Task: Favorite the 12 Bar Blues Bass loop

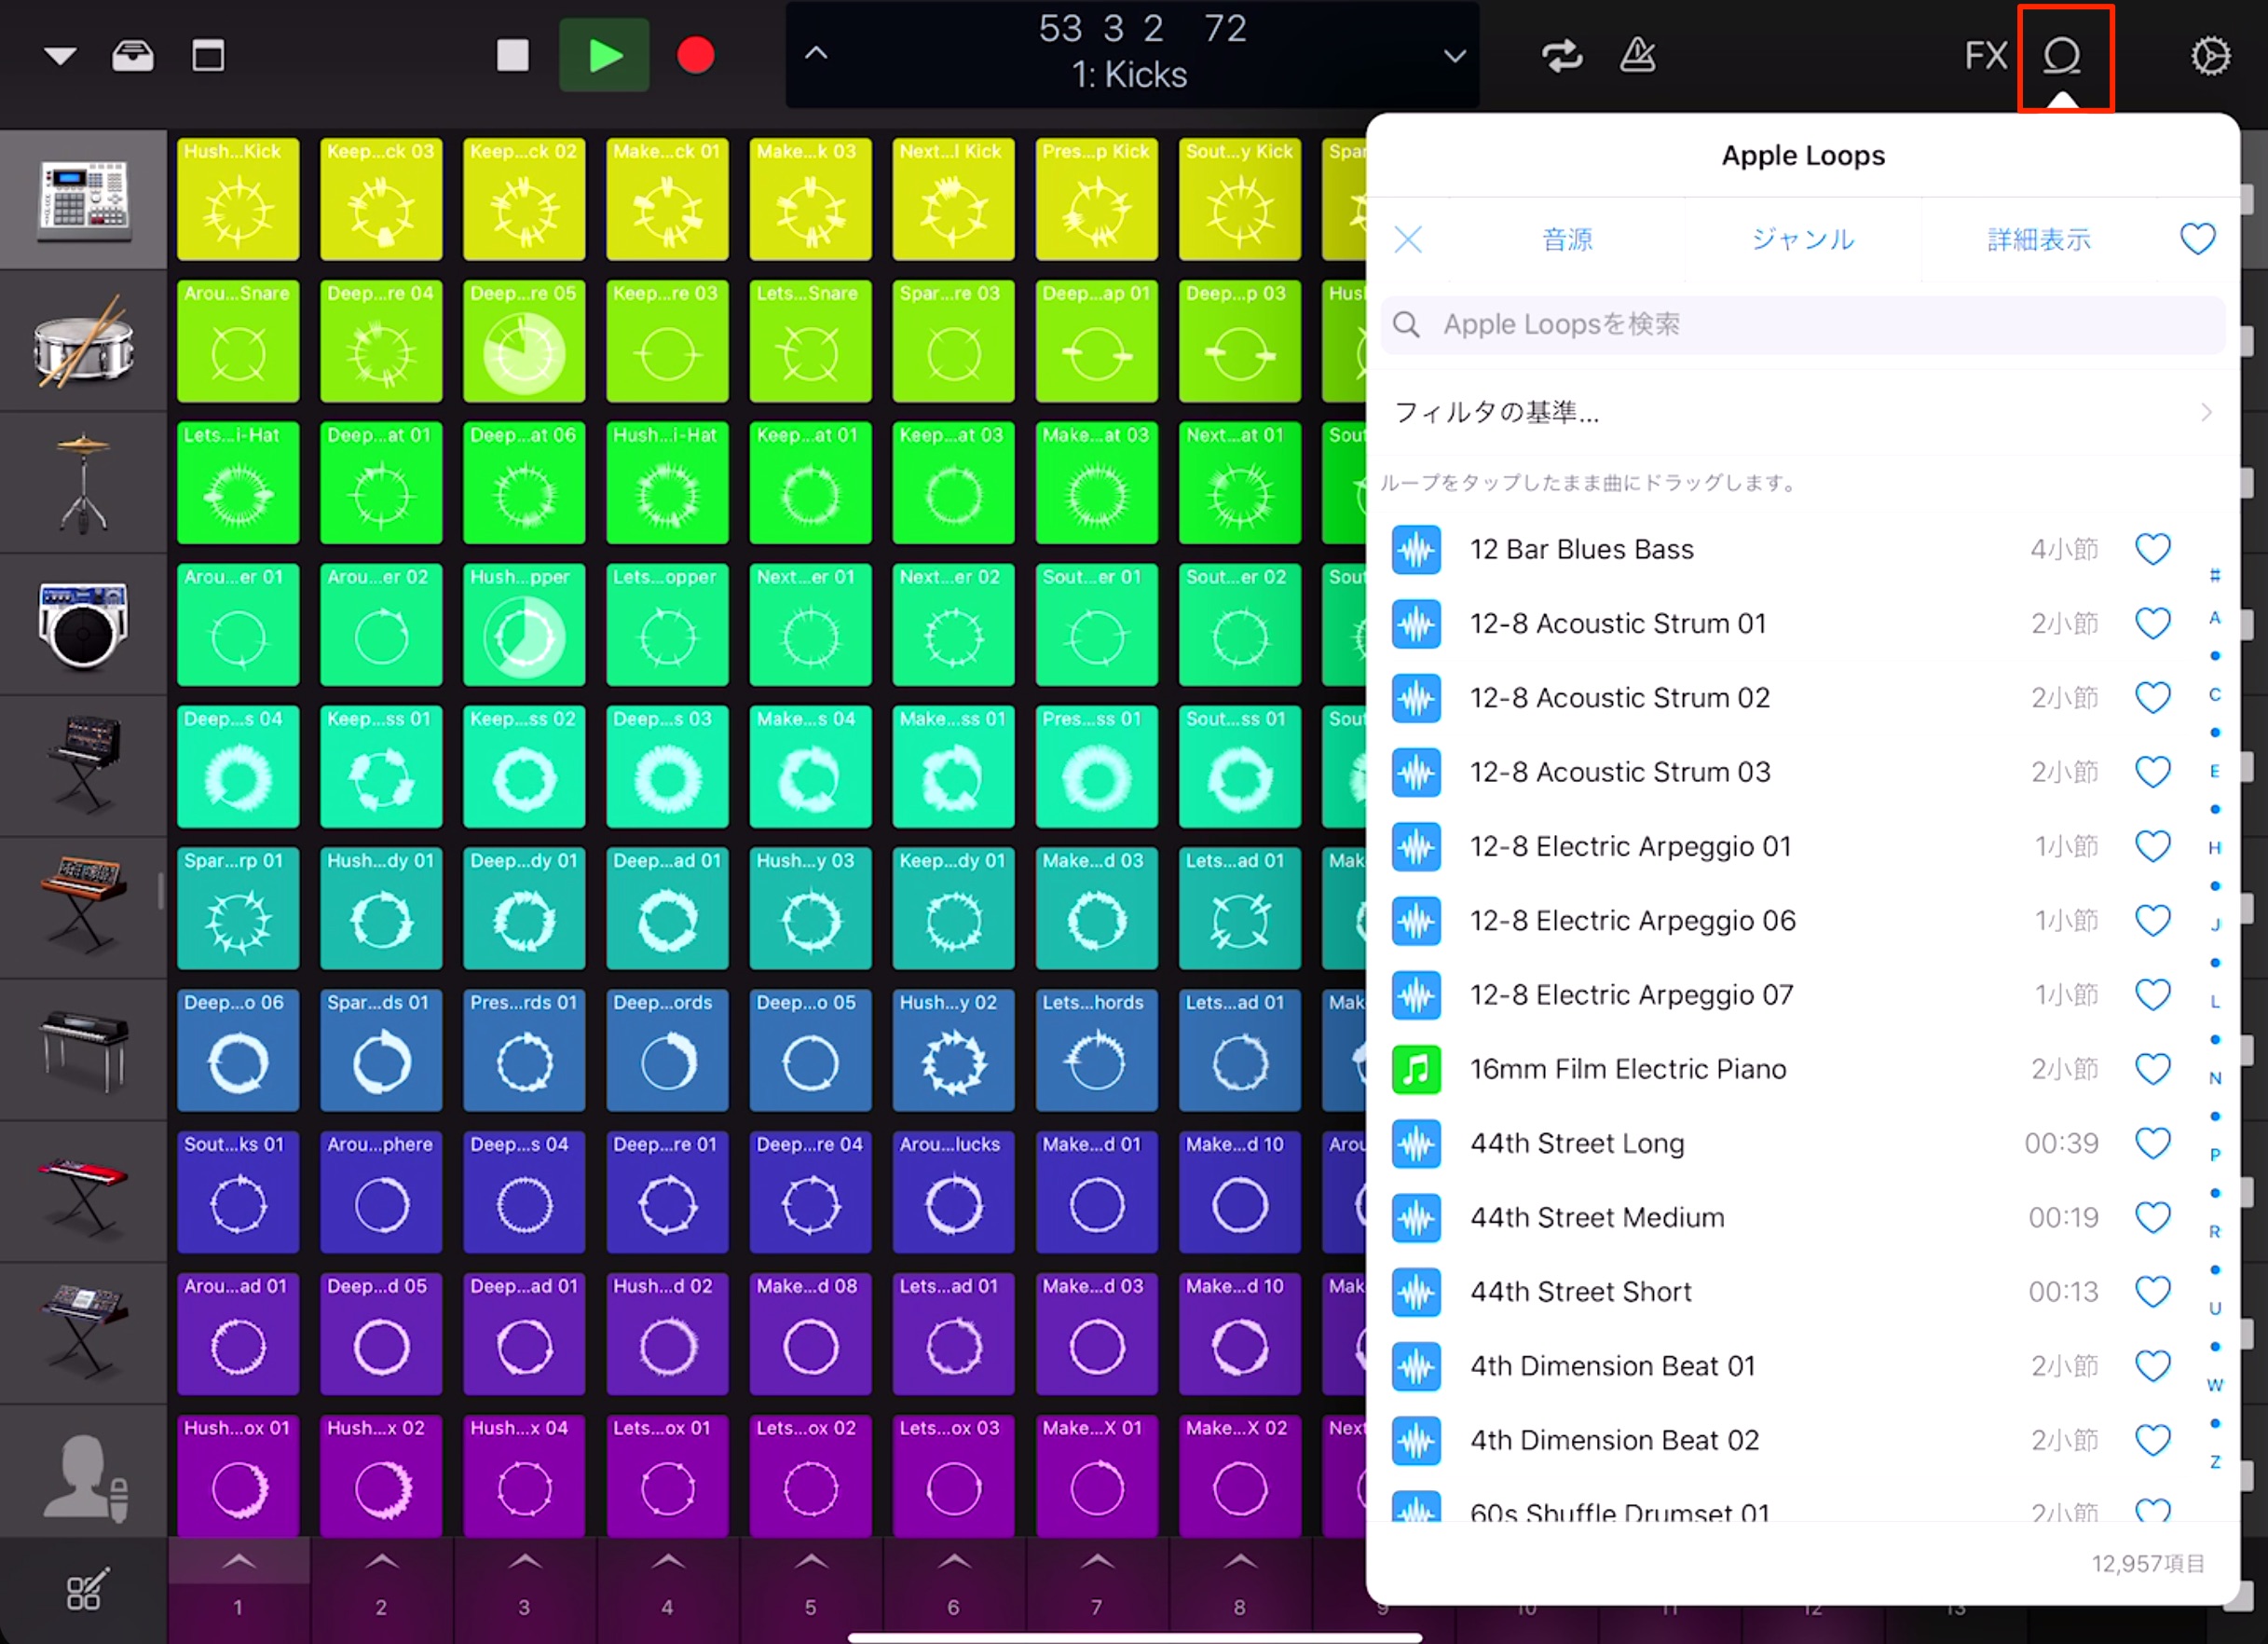Action: pyautogui.click(x=2152, y=550)
